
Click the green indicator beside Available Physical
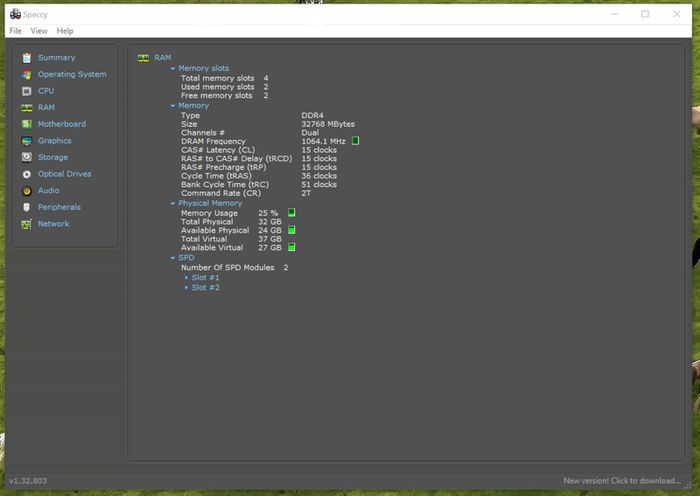point(292,230)
